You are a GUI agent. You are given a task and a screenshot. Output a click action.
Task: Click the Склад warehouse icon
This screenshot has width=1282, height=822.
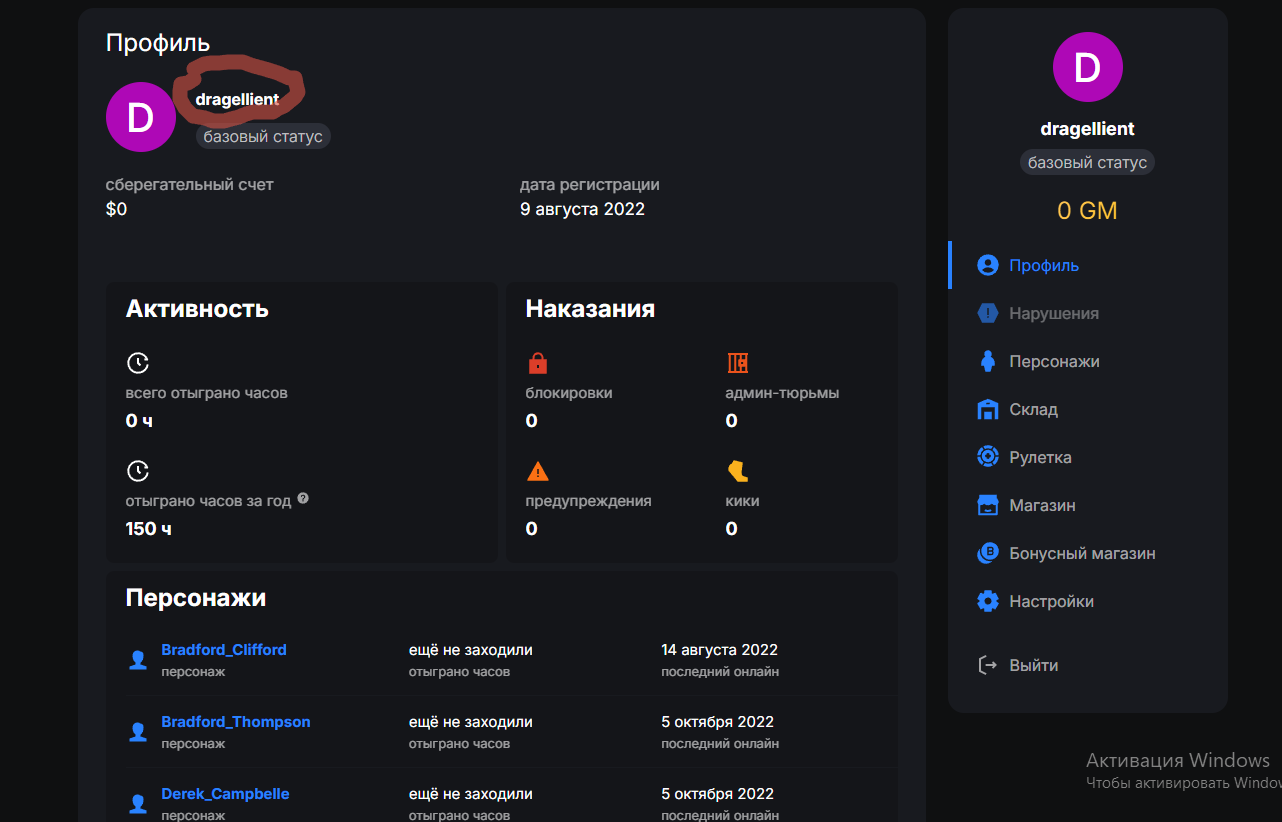pyautogui.click(x=988, y=409)
